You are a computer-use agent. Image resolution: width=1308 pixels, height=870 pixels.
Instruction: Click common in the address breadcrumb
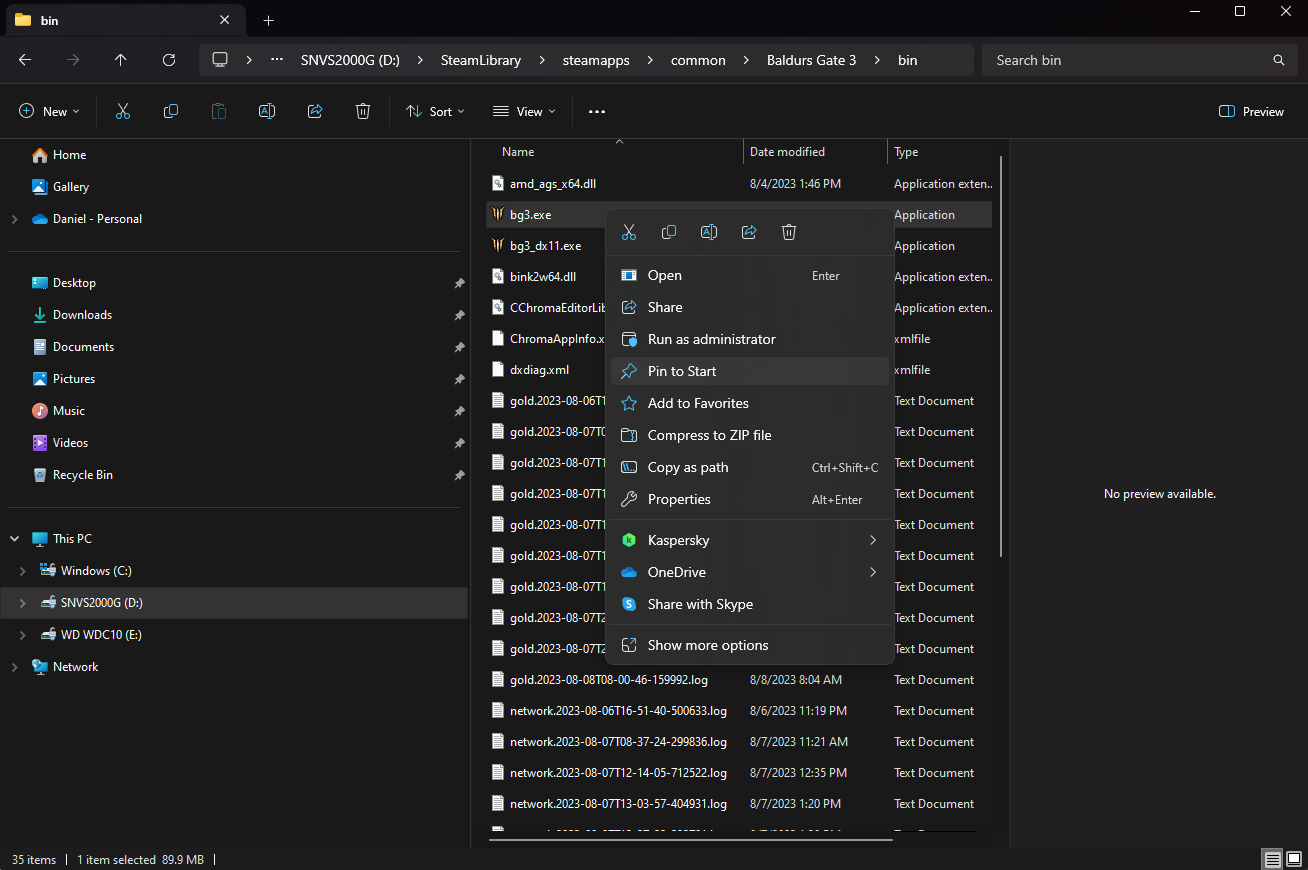point(698,60)
